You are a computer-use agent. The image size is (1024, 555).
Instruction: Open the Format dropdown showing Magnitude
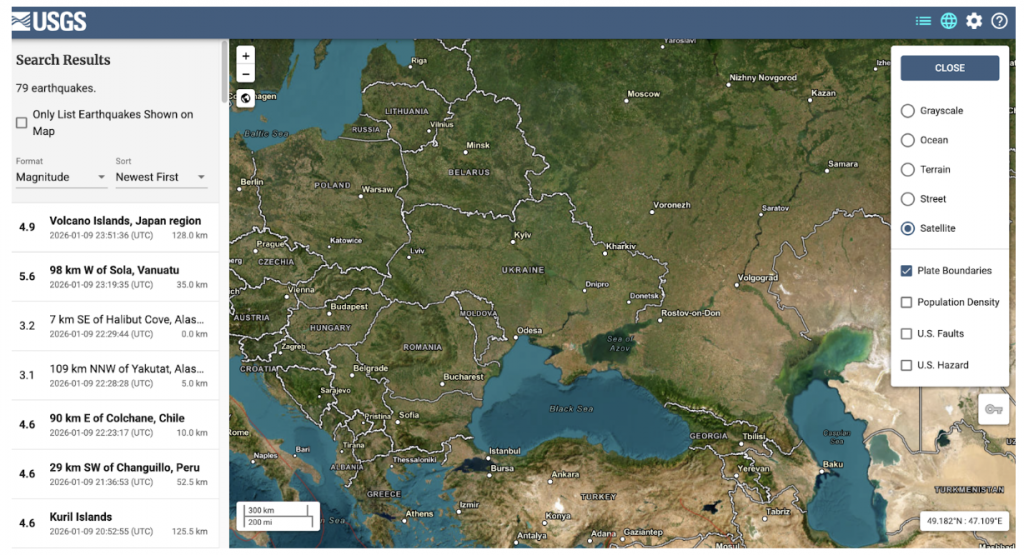tap(61, 177)
